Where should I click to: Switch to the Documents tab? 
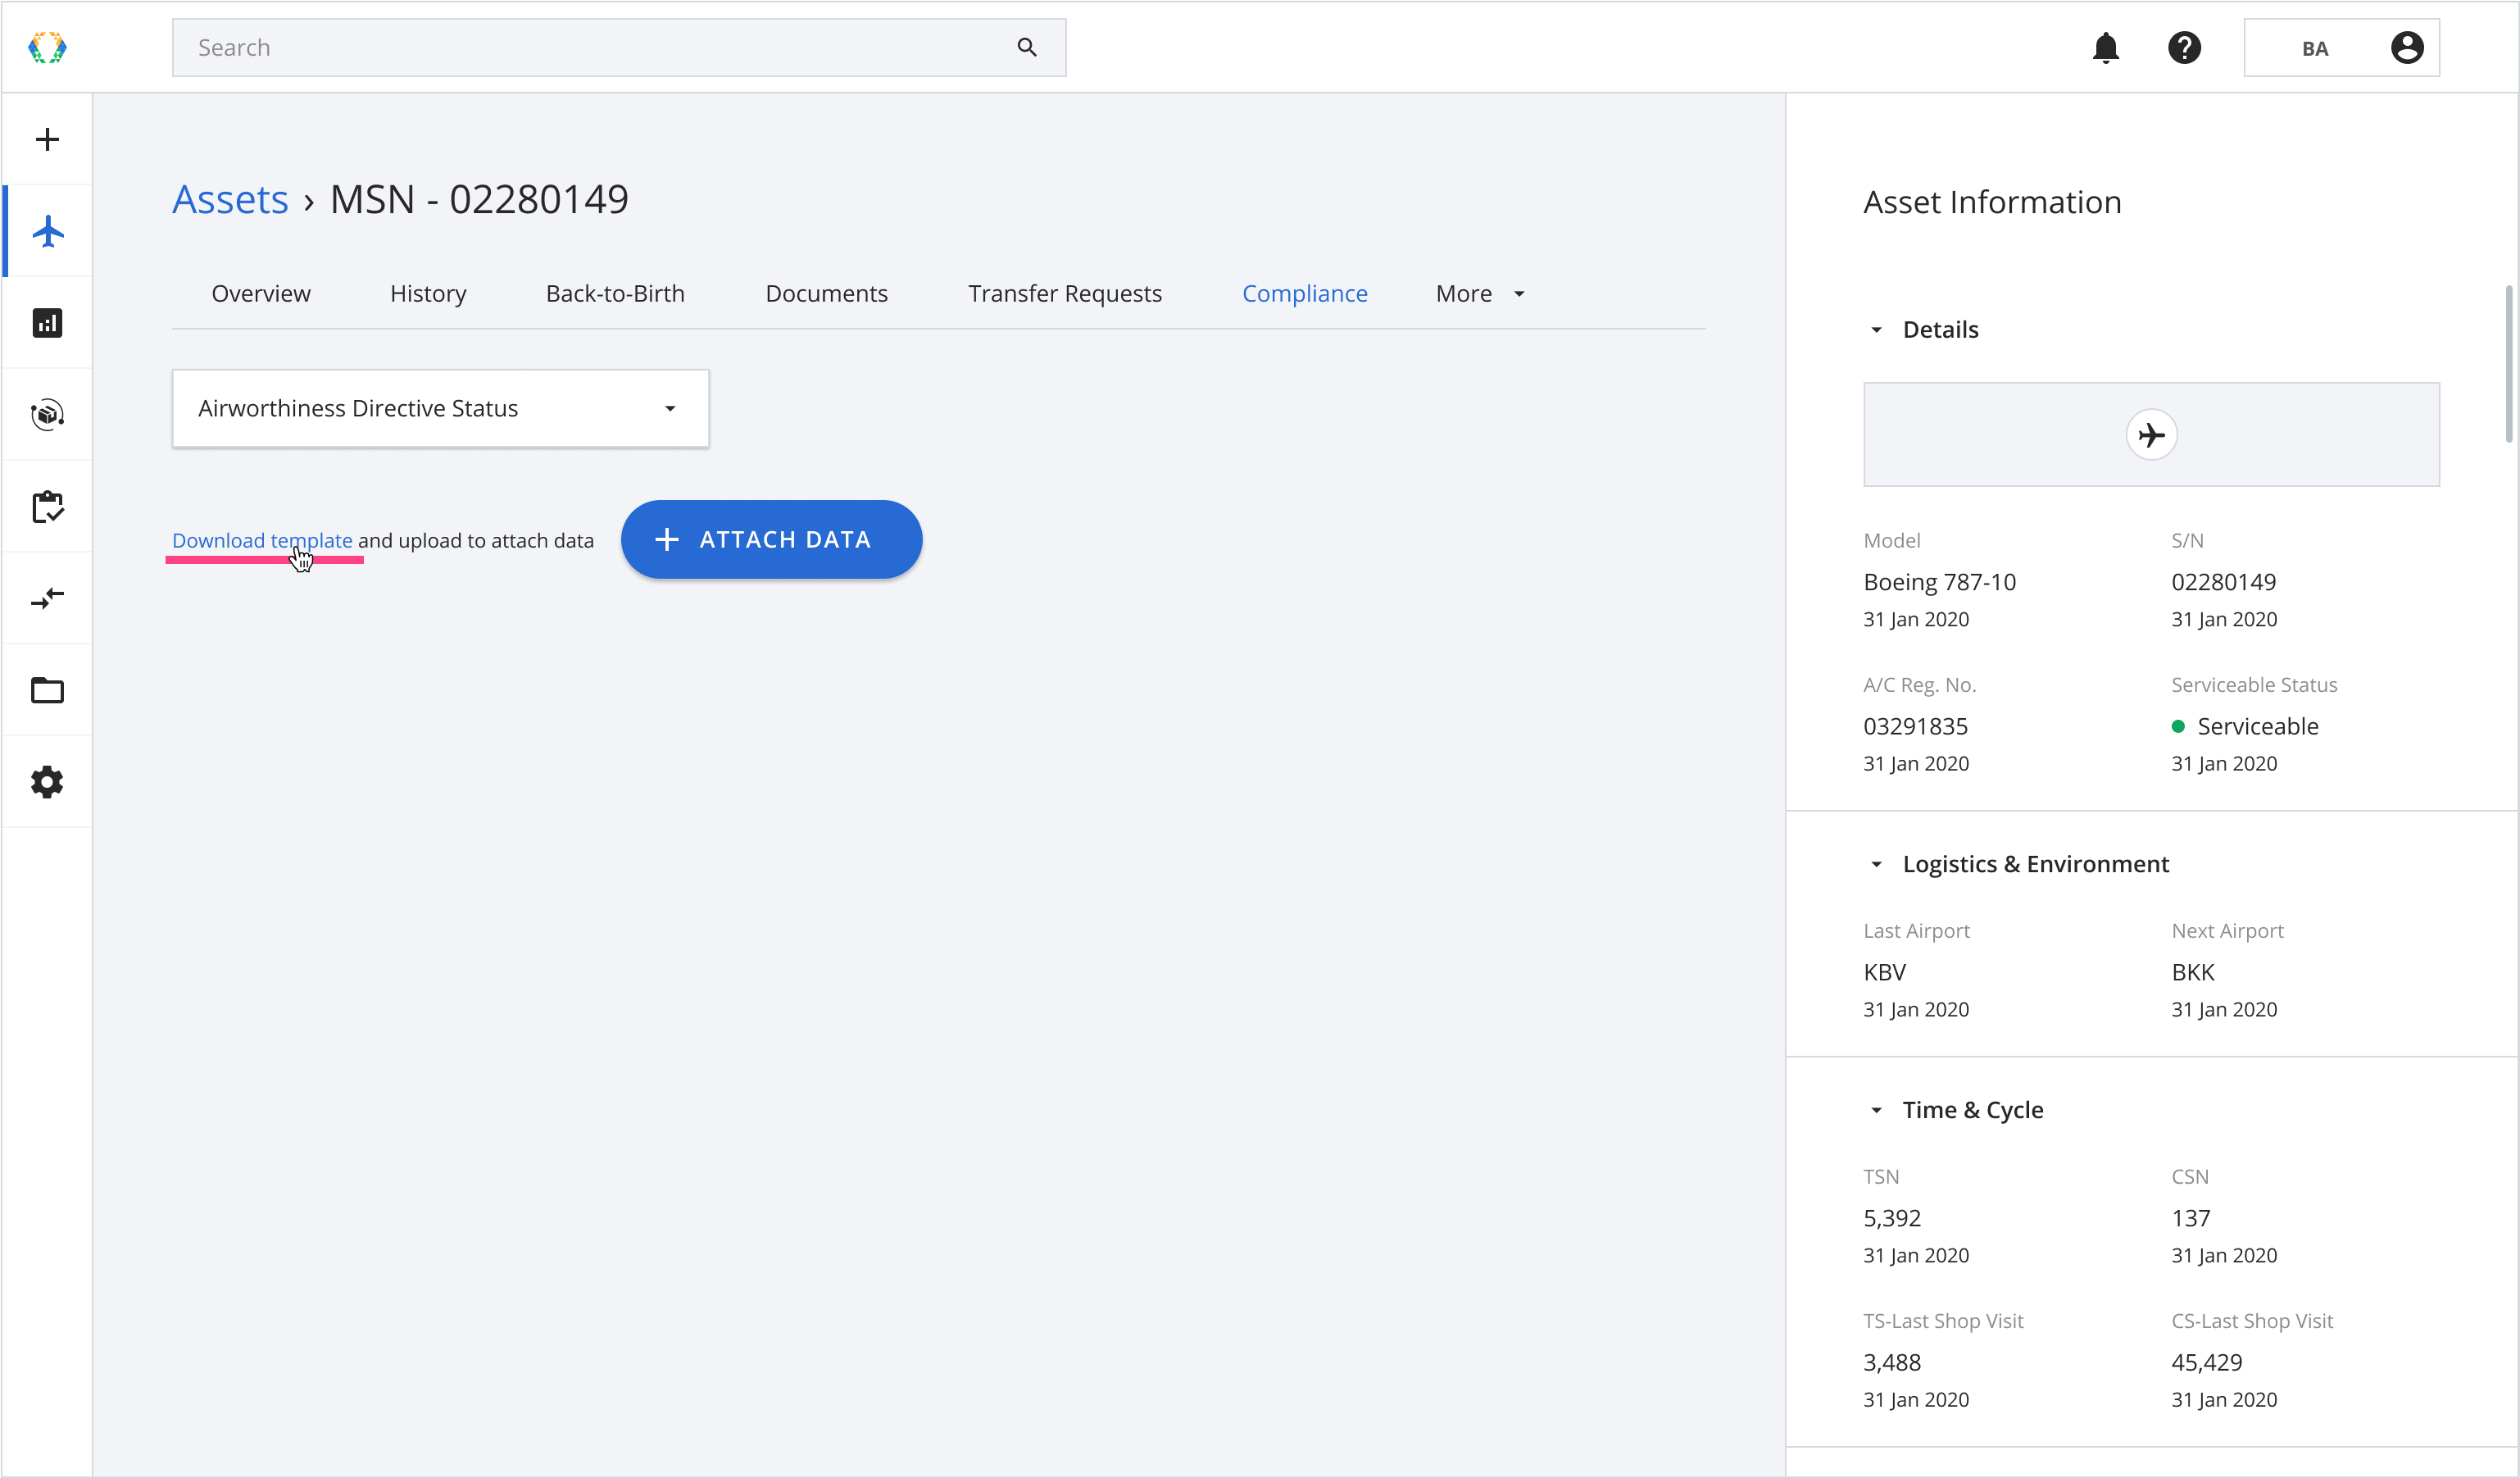tap(826, 293)
